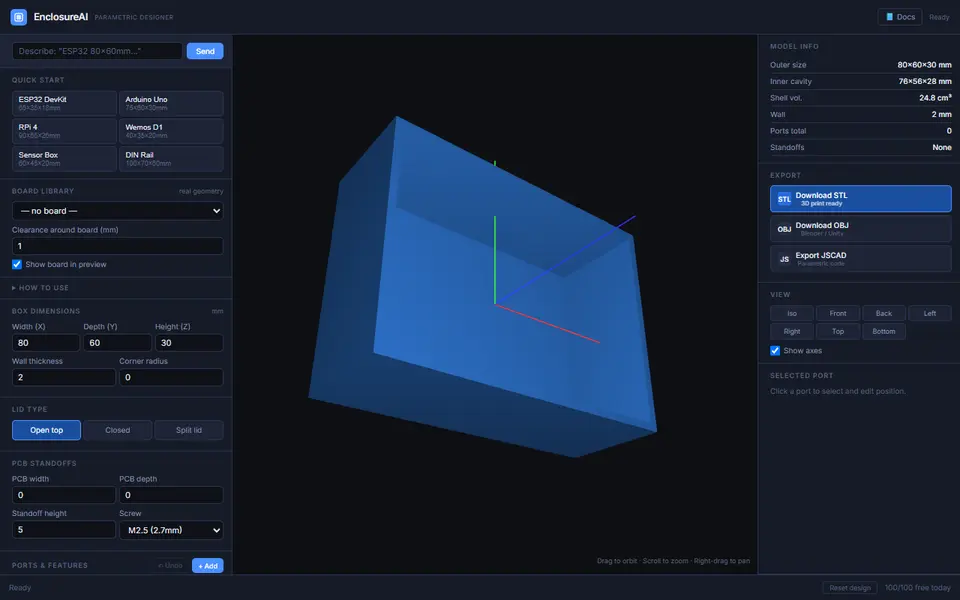Click the Shell vol. value 24.8 cm³
The height and width of the screenshot is (600, 960).
(x=935, y=98)
